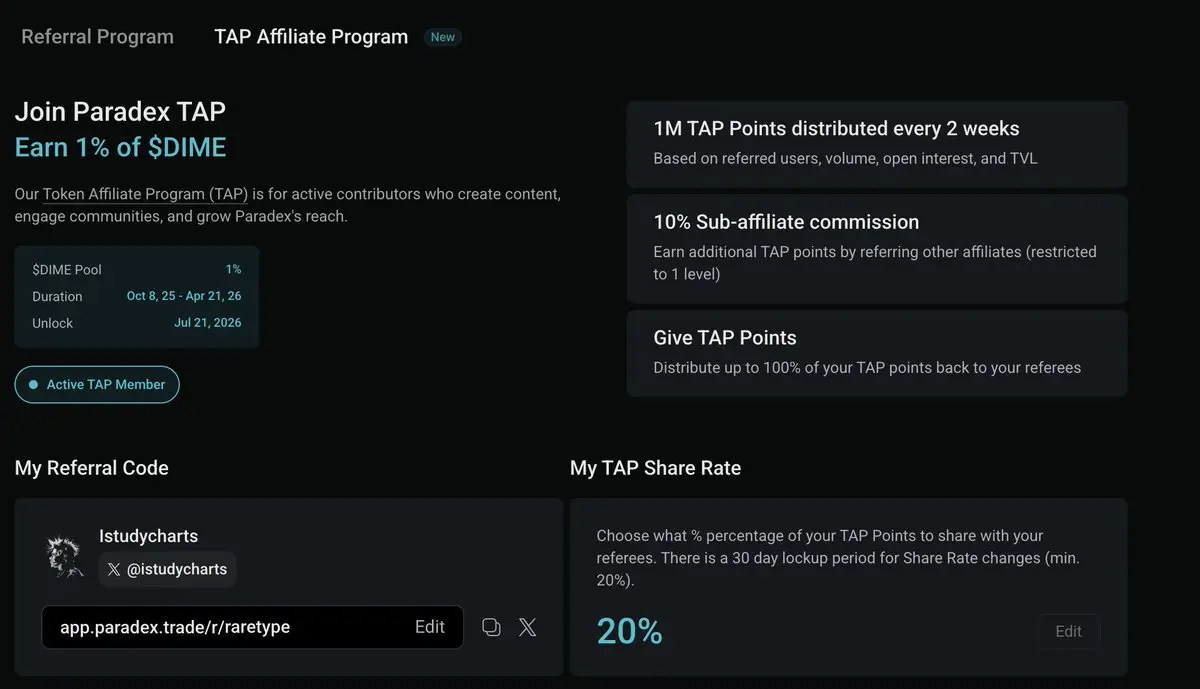Viewport: 1200px width, 689px height.
Task: Edit the raretype referral code
Action: coord(430,627)
